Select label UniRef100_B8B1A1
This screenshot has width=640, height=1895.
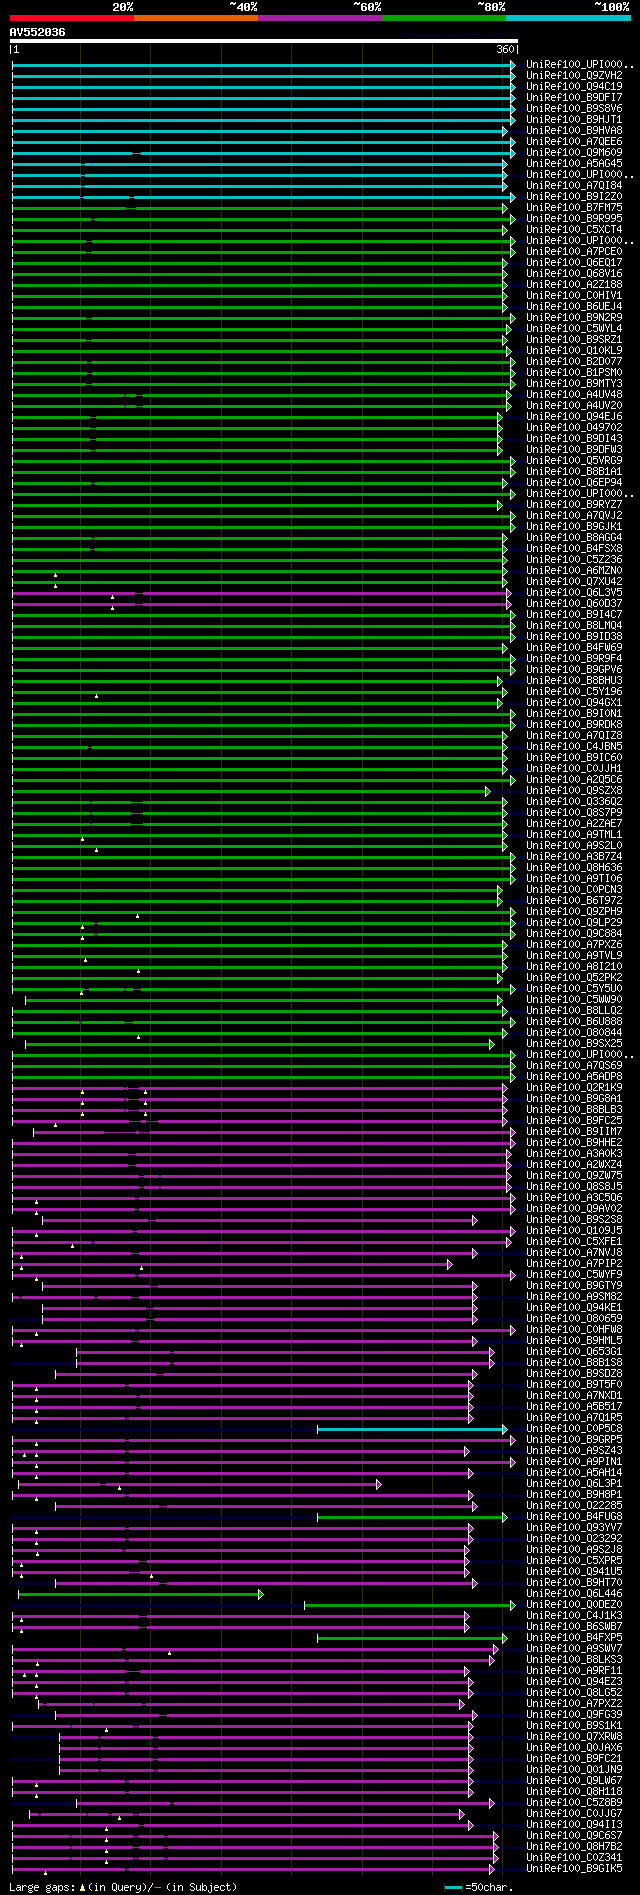(x=574, y=471)
